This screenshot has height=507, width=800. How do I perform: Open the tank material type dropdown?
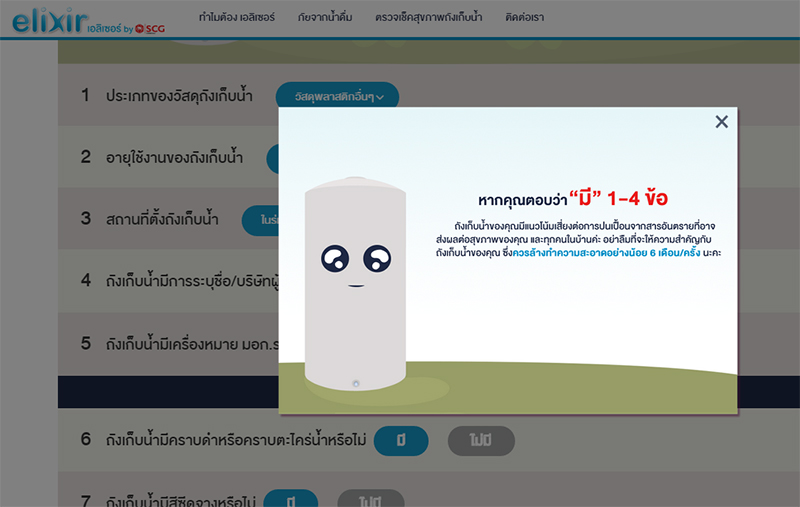point(337,96)
